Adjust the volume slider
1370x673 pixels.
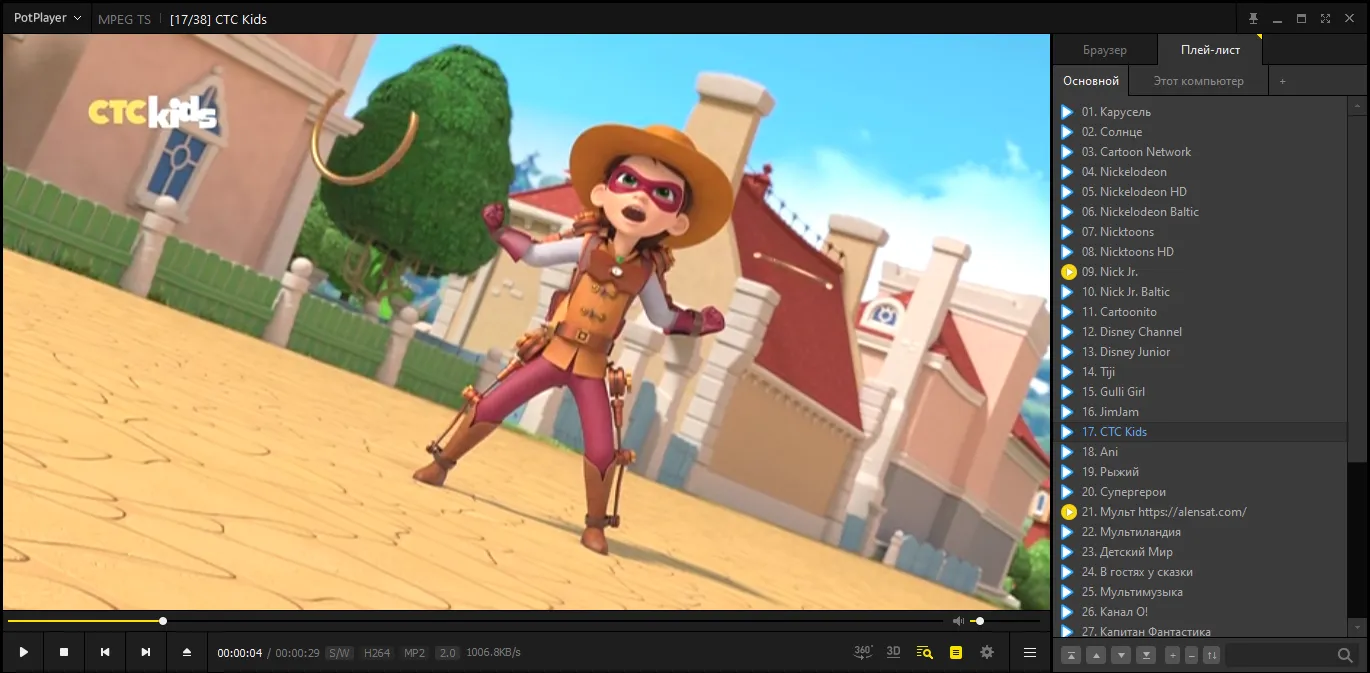tap(1005, 621)
